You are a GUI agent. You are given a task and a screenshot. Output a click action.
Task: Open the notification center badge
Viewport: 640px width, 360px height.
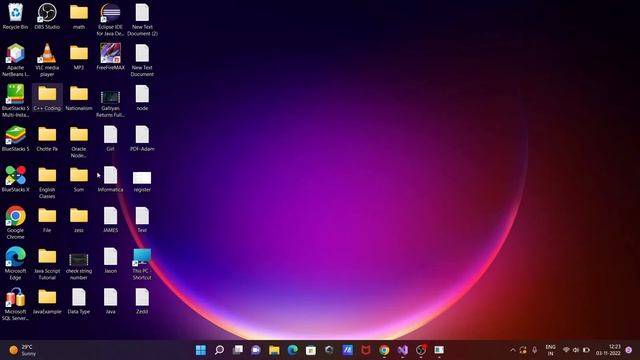point(629,350)
